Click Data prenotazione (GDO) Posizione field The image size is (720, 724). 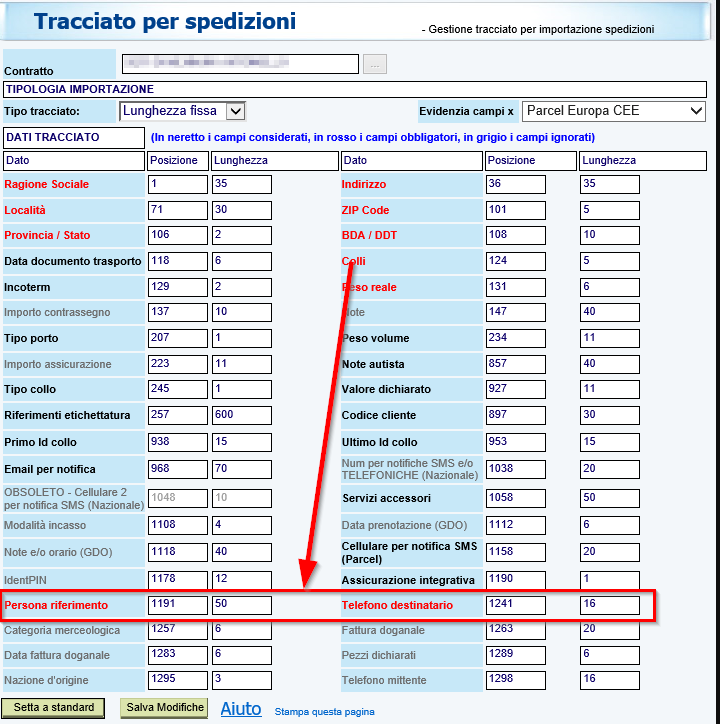point(515,525)
